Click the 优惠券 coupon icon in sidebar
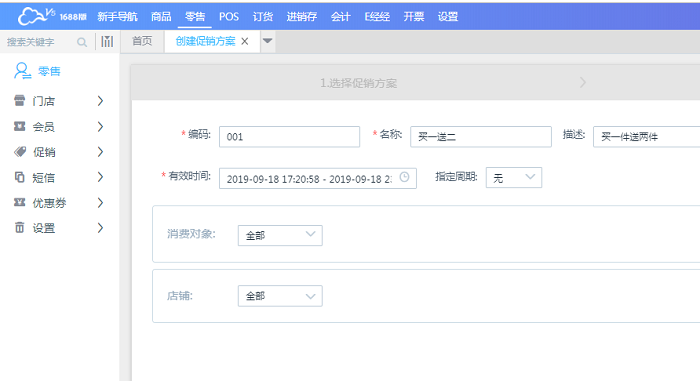The image size is (700, 381). [19, 203]
